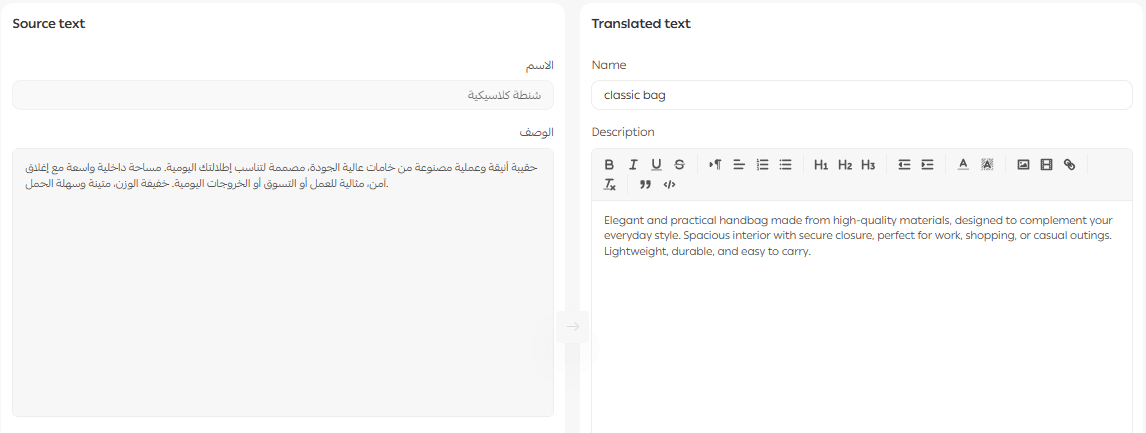Apply Heading 3 style
This screenshot has height=433, width=1146.
(868, 165)
